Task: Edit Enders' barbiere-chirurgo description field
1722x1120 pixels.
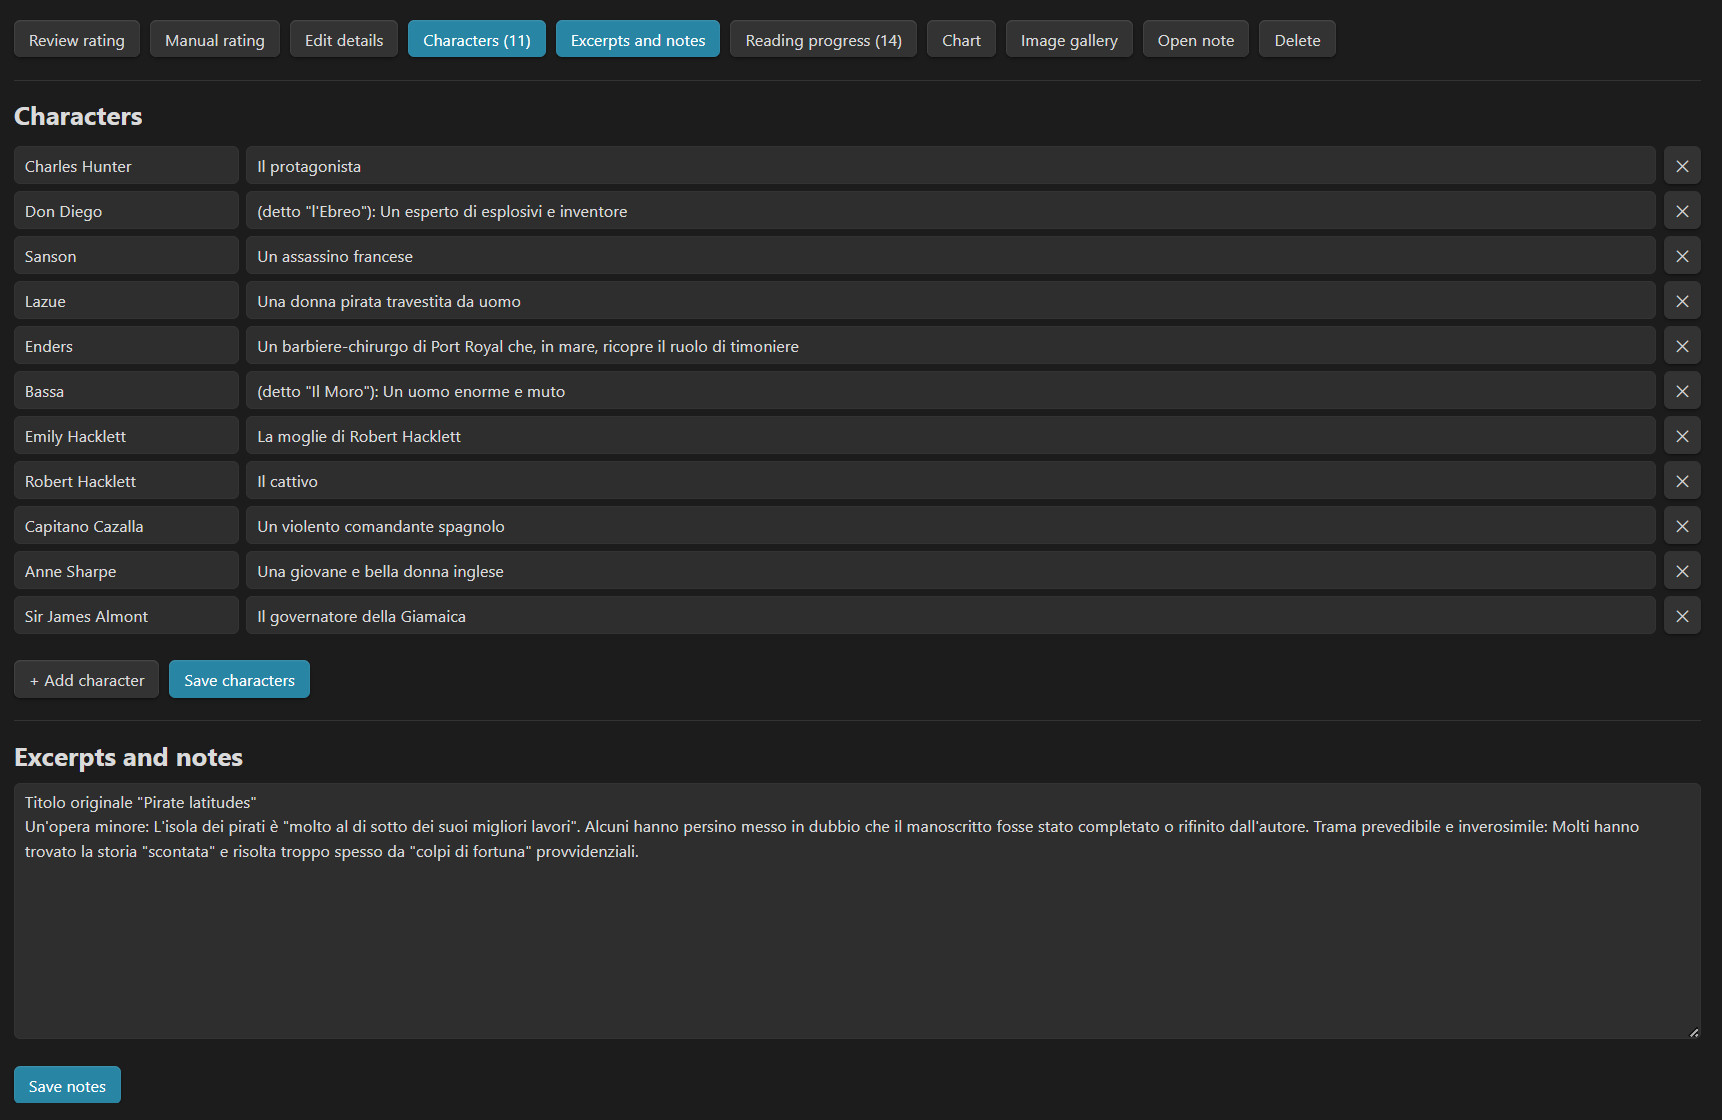Action: point(951,346)
